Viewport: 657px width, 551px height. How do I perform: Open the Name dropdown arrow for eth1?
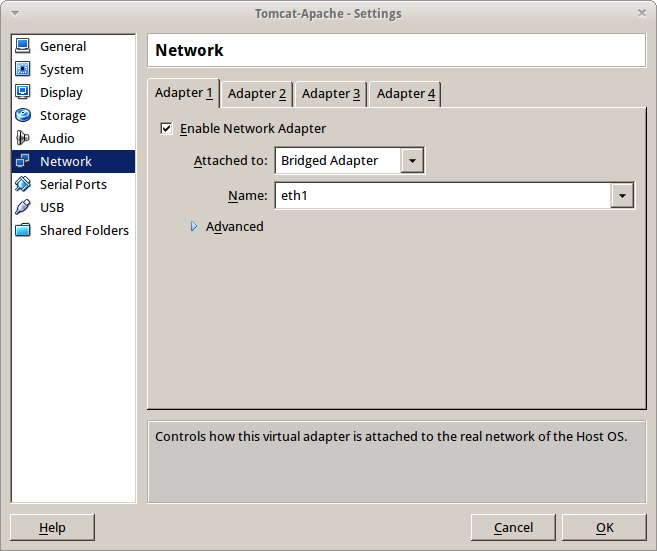click(x=622, y=195)
